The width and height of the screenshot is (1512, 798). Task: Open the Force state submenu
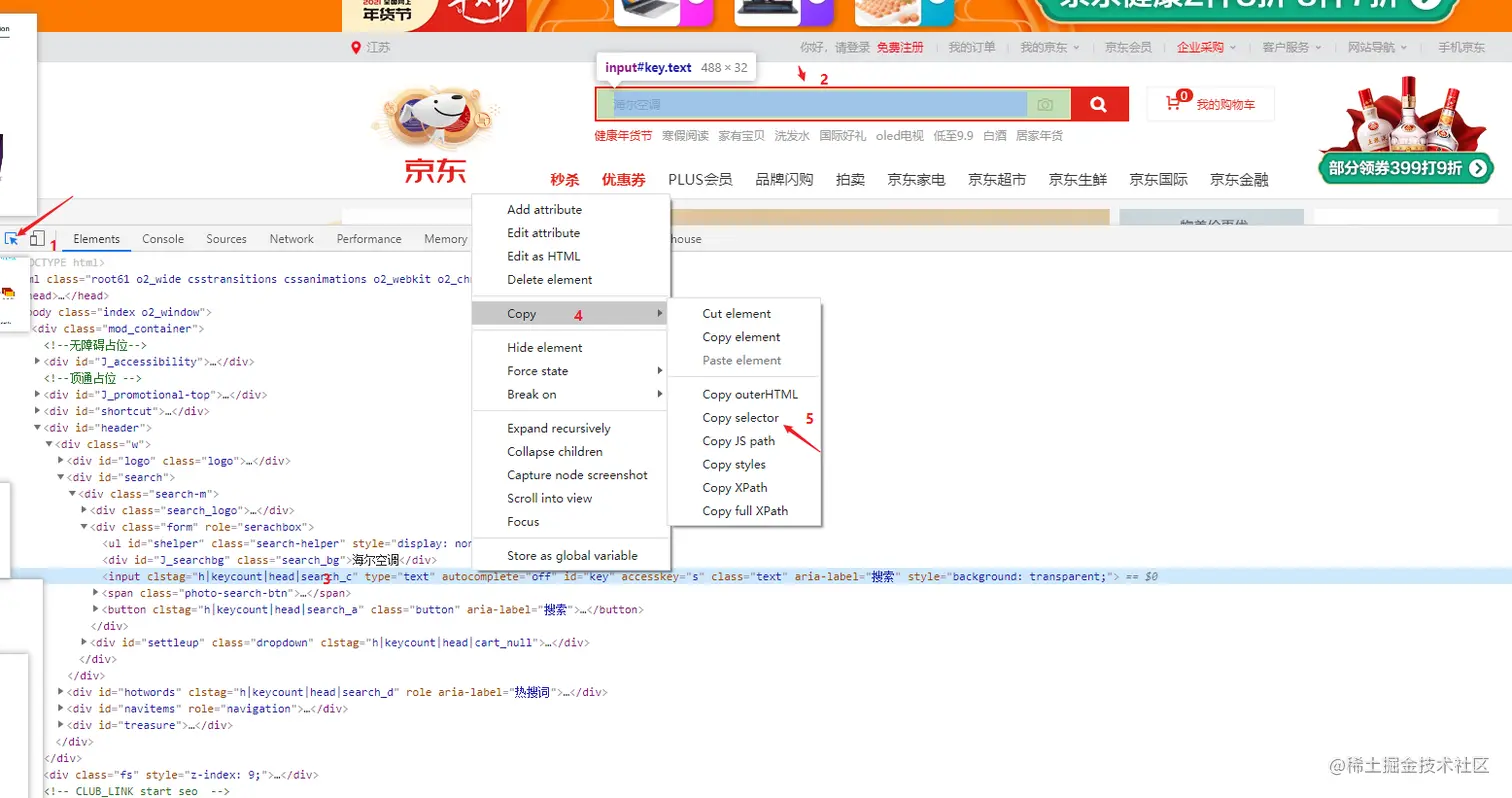click(571, 371)
